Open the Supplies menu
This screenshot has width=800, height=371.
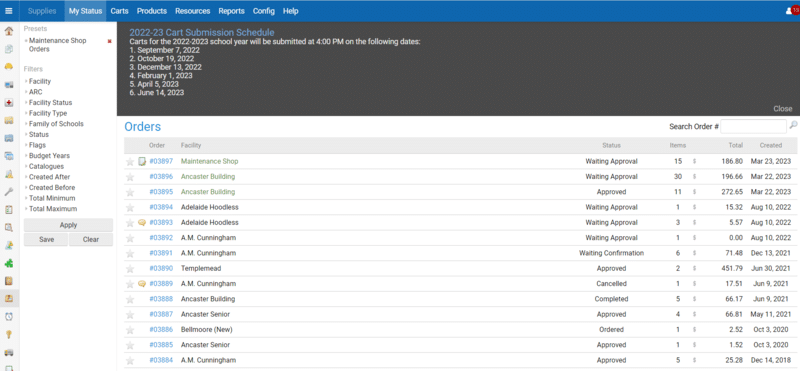42,11
